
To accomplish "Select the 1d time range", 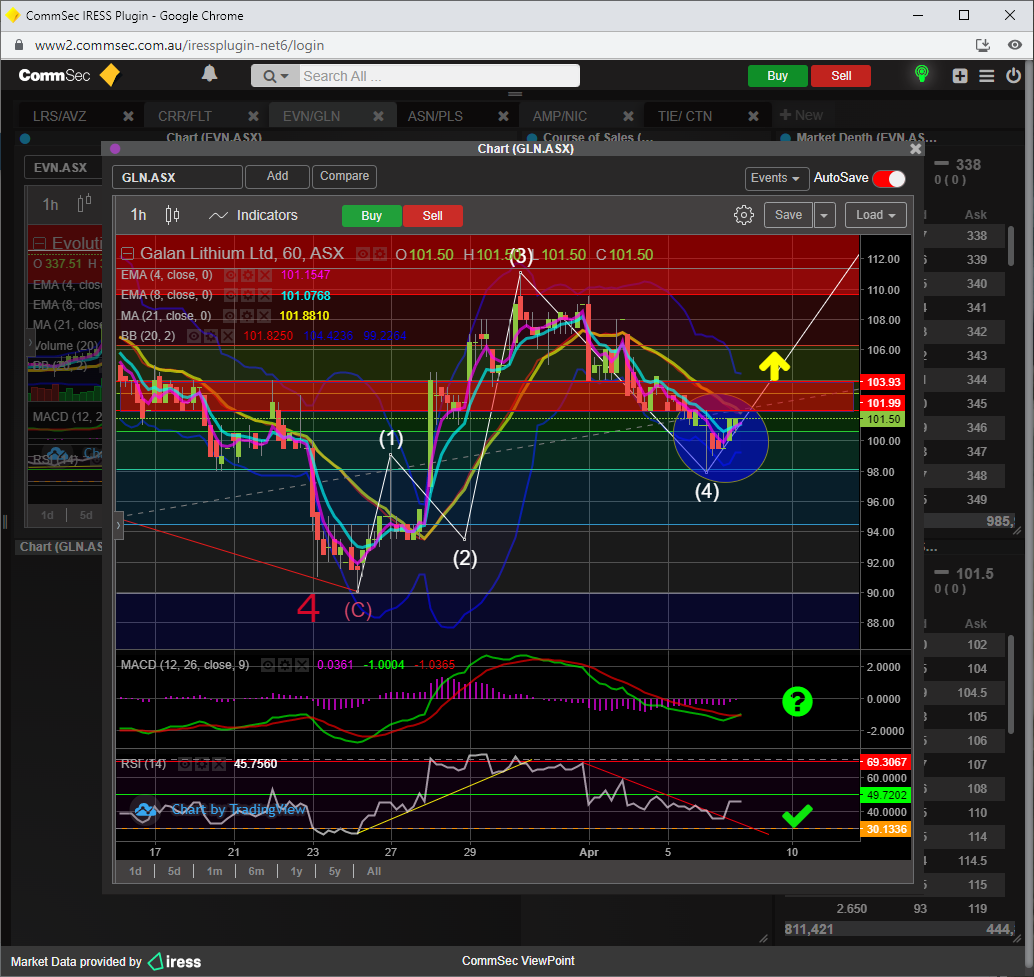I will point(135,872).
